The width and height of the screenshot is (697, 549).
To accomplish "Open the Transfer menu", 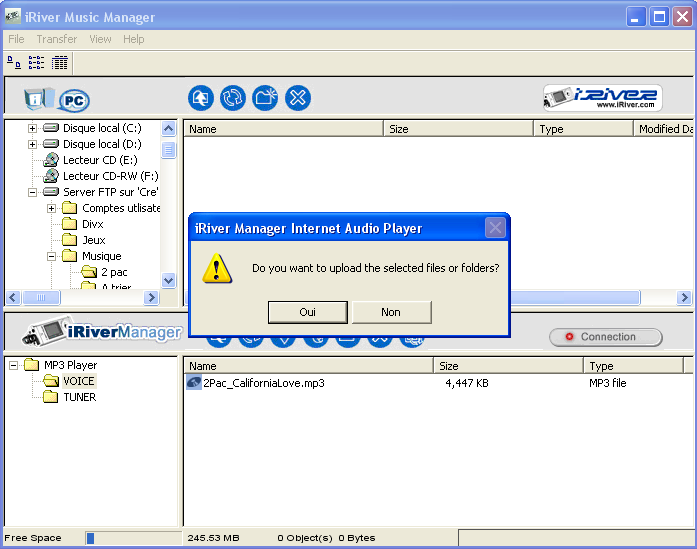I will [57, 39].
